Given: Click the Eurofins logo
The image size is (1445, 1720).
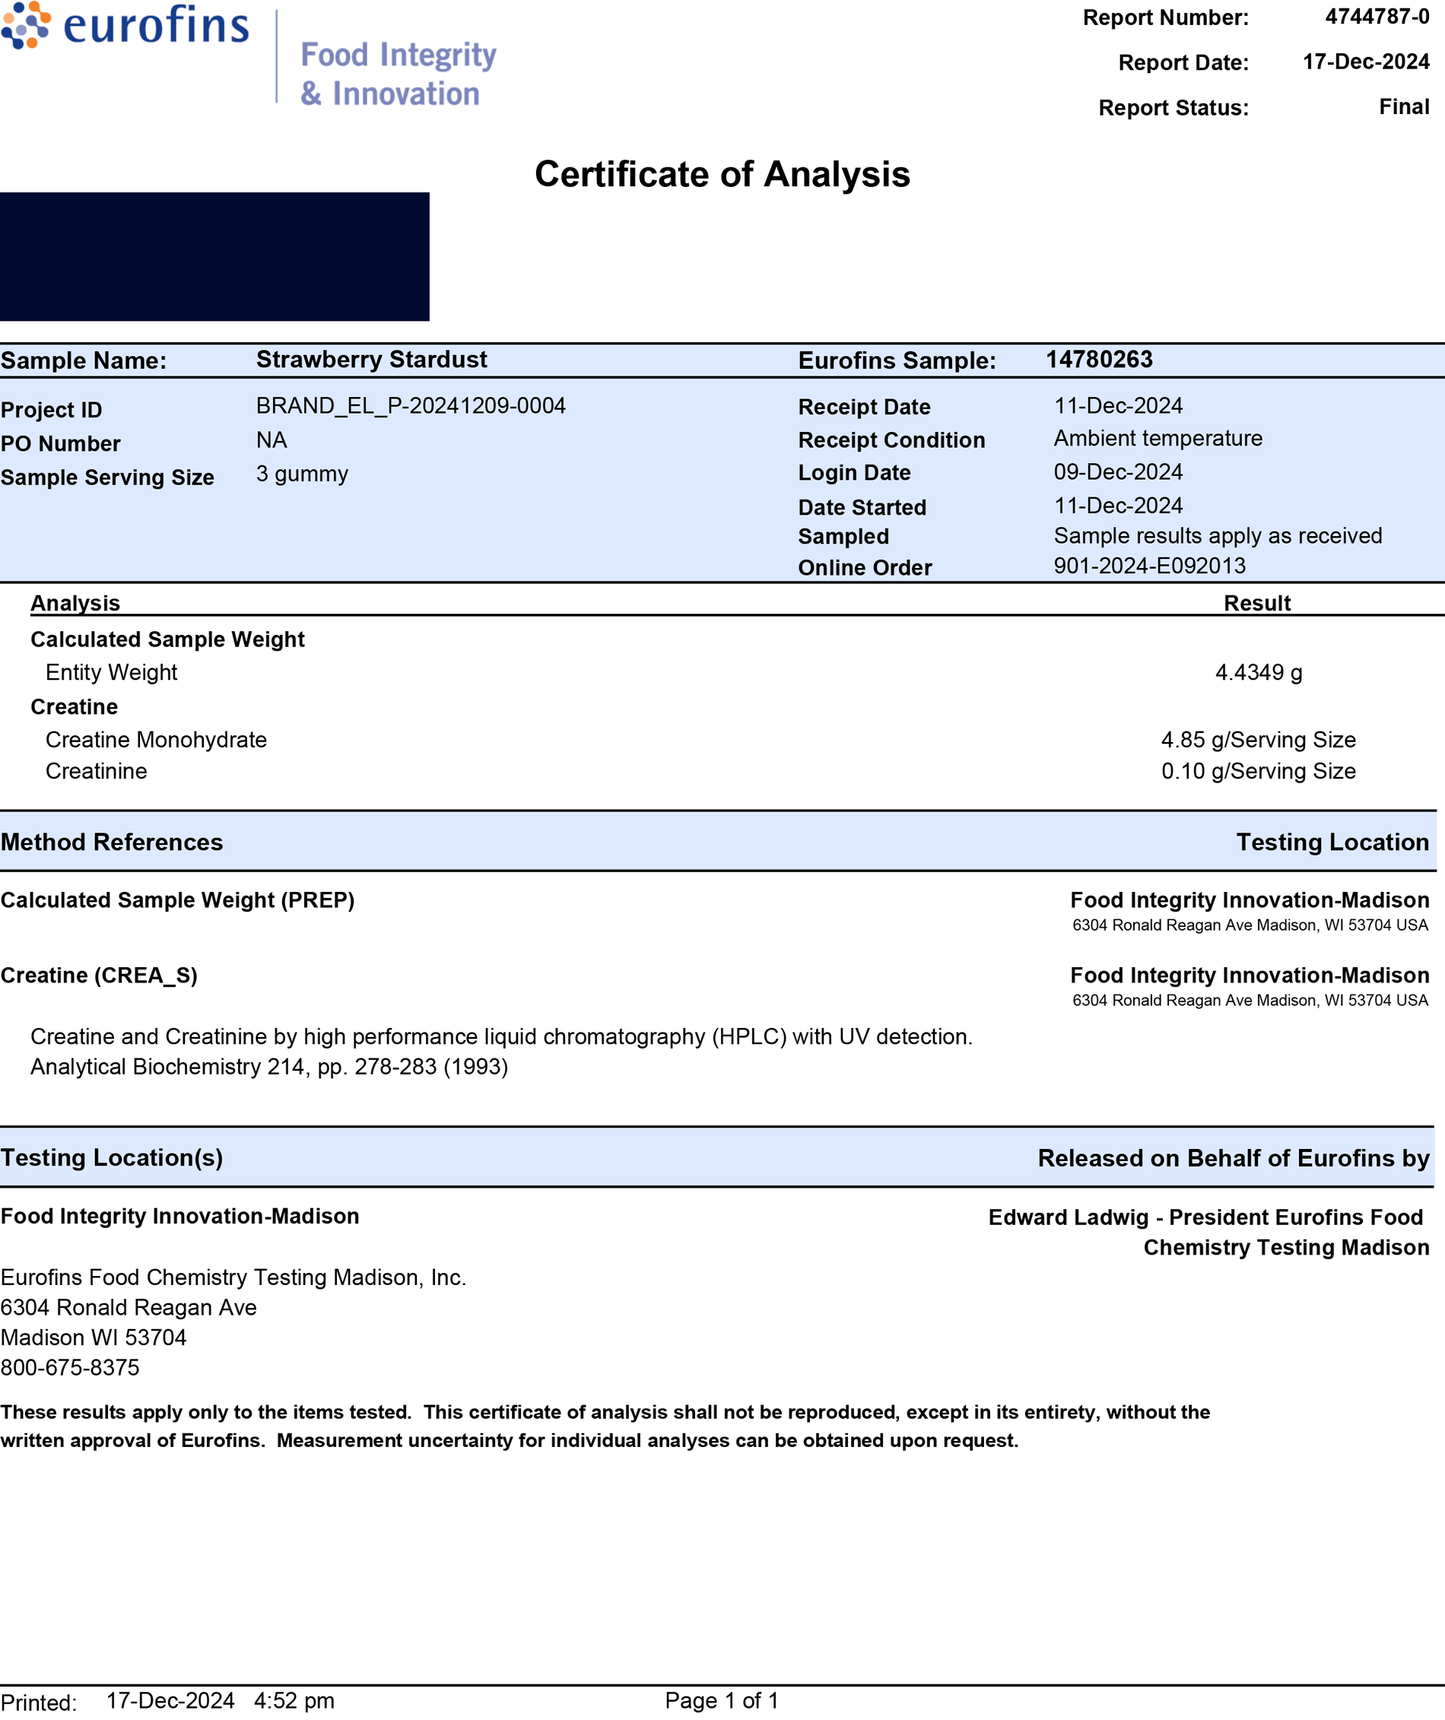Looking at the screenshot, I should coord(125,26).
